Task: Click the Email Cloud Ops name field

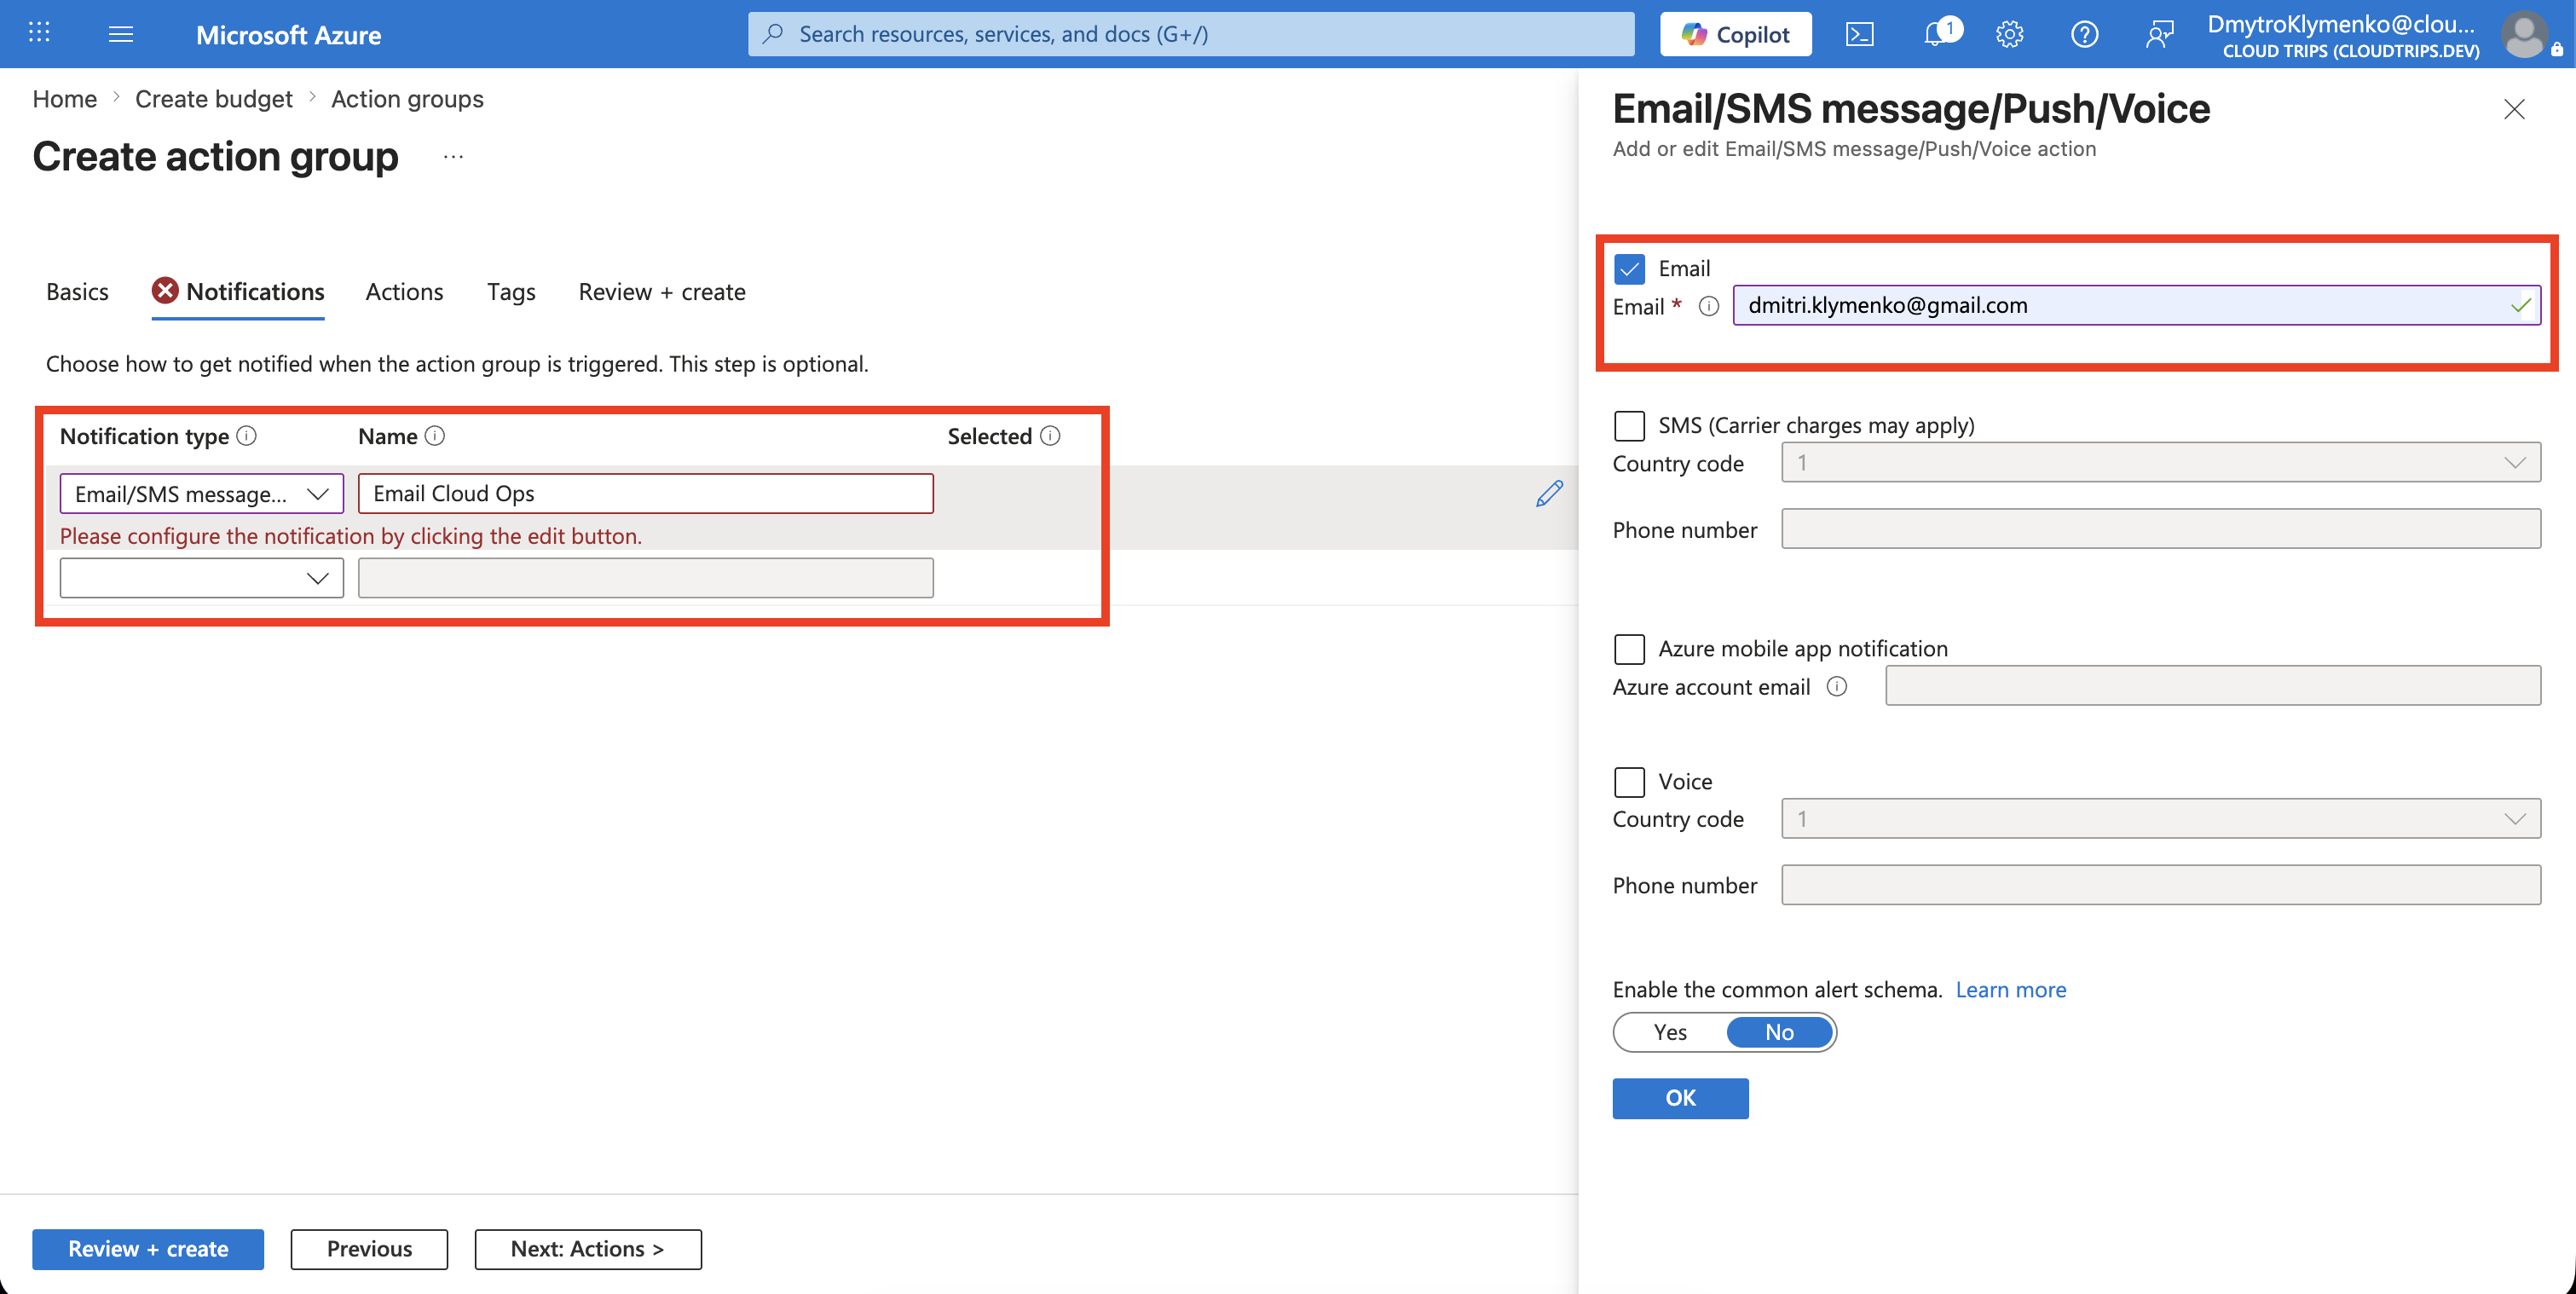Action: (646, 493)
